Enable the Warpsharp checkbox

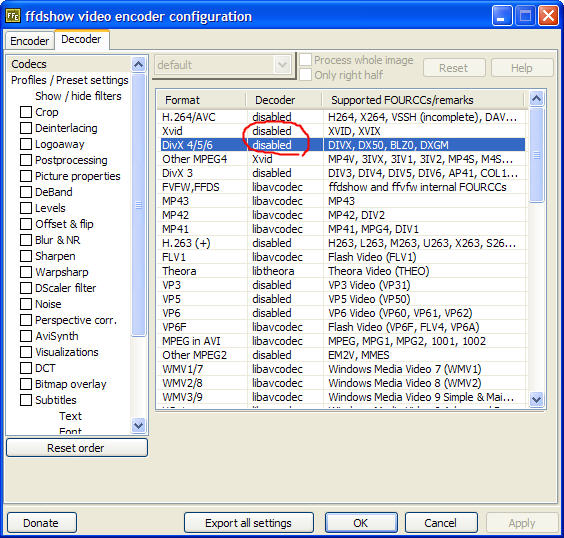tap(26, 272)
